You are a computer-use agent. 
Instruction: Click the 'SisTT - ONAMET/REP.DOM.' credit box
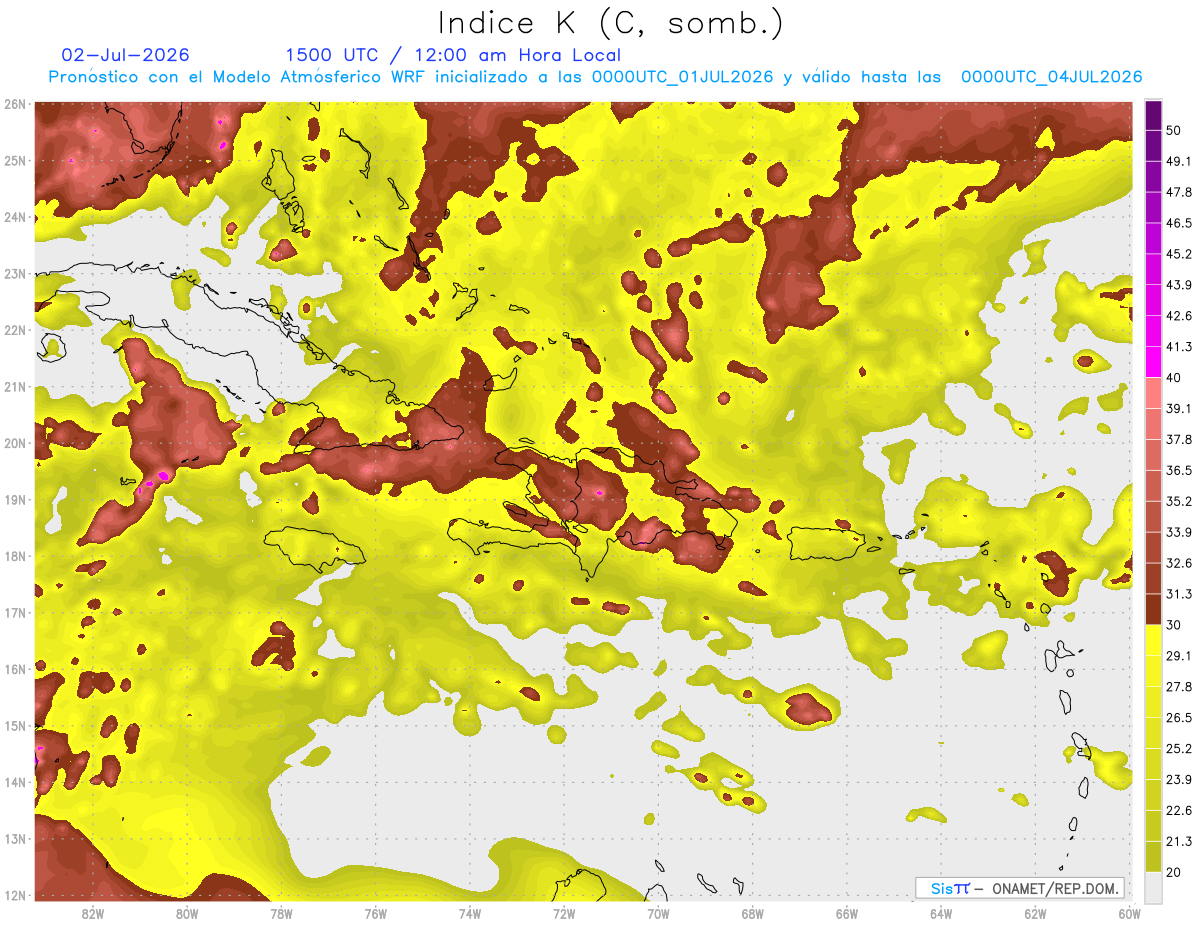pyautogui.click(x=1020, y=888)
